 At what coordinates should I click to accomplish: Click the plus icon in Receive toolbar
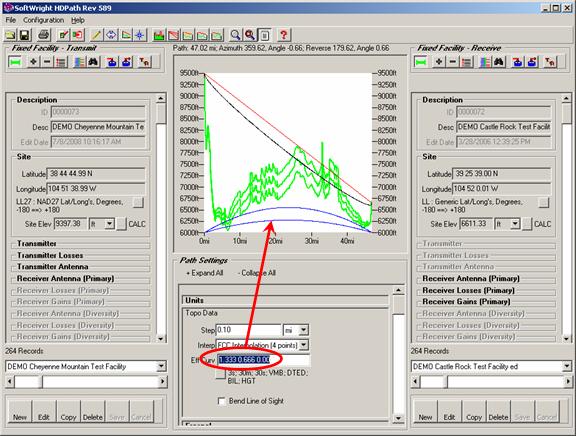pos(439,62)
